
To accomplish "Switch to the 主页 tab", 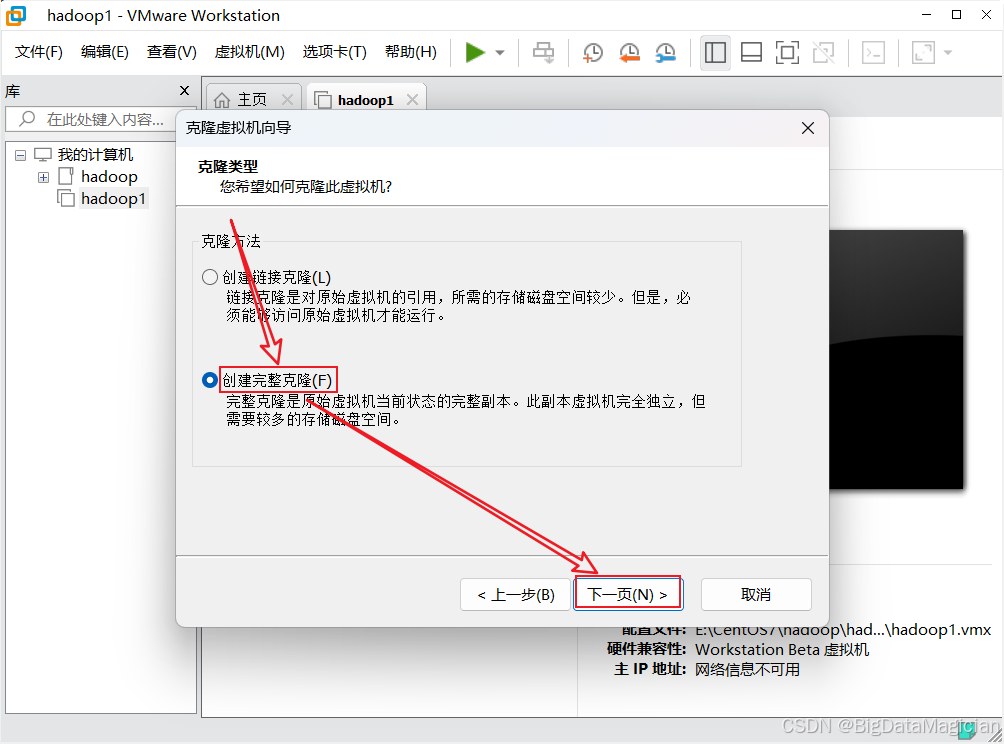I will (252, 100).
